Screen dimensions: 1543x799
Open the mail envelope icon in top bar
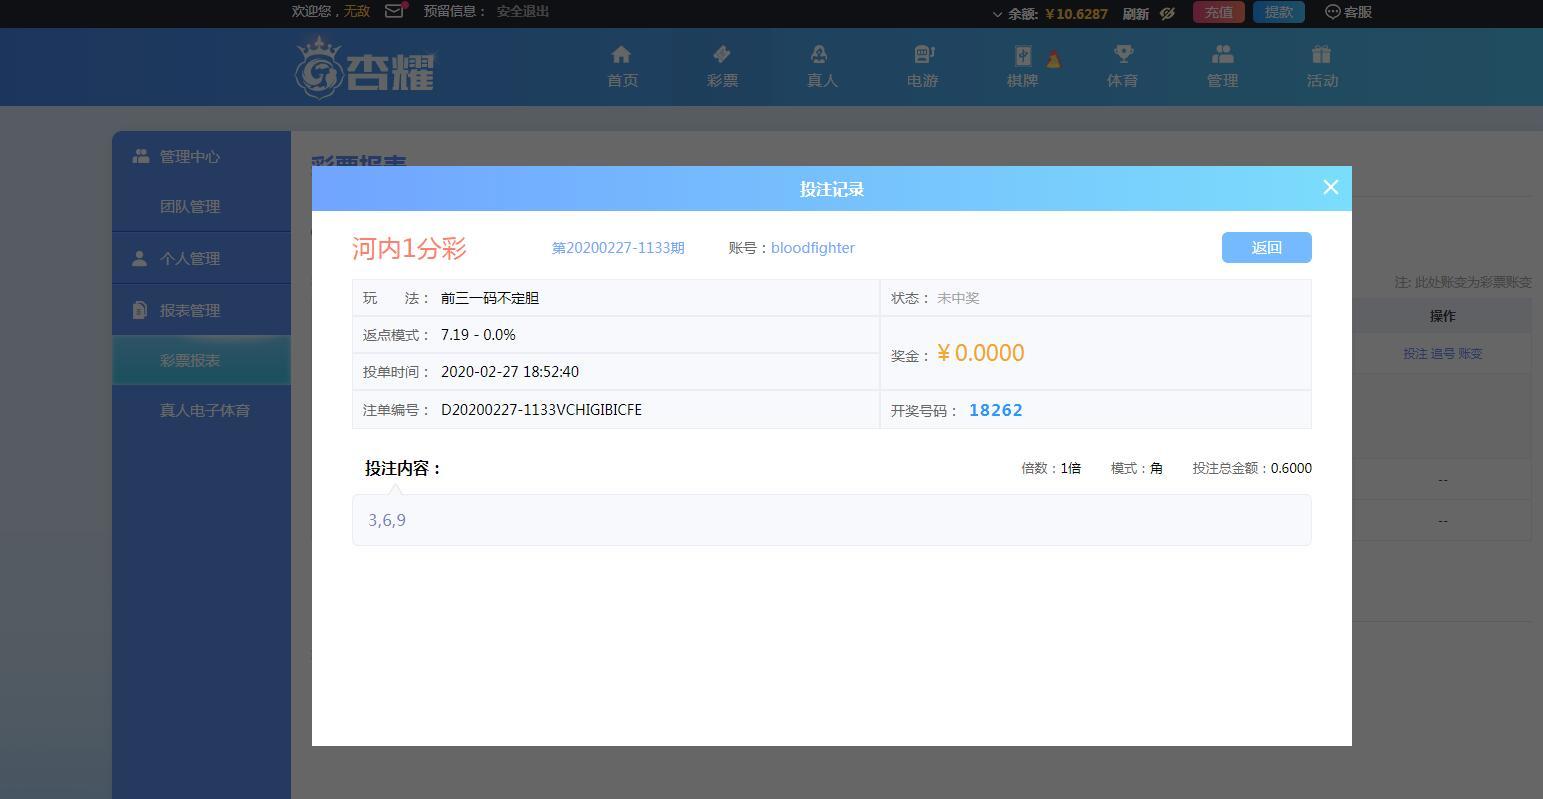[395, 11]
